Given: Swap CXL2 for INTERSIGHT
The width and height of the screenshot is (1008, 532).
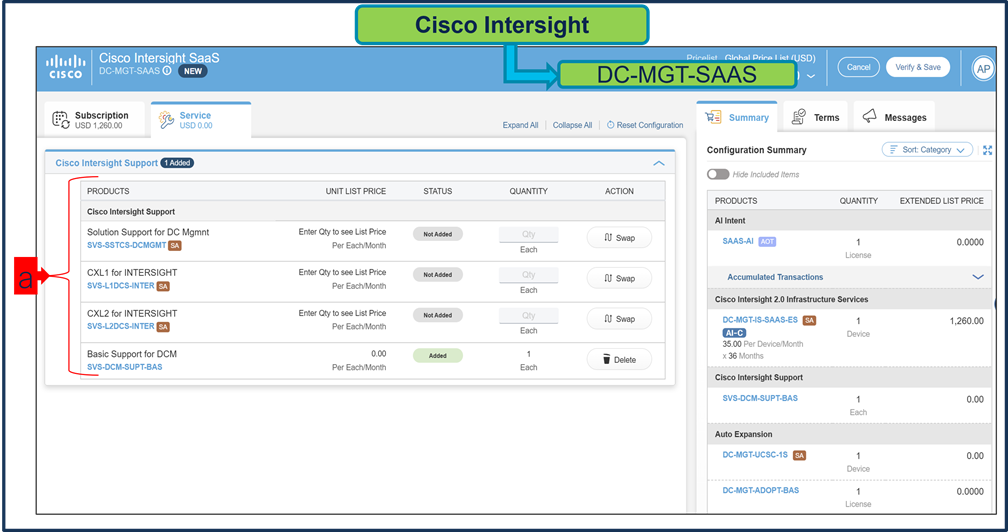Looking at the screenshot, I should pos(619,319).
